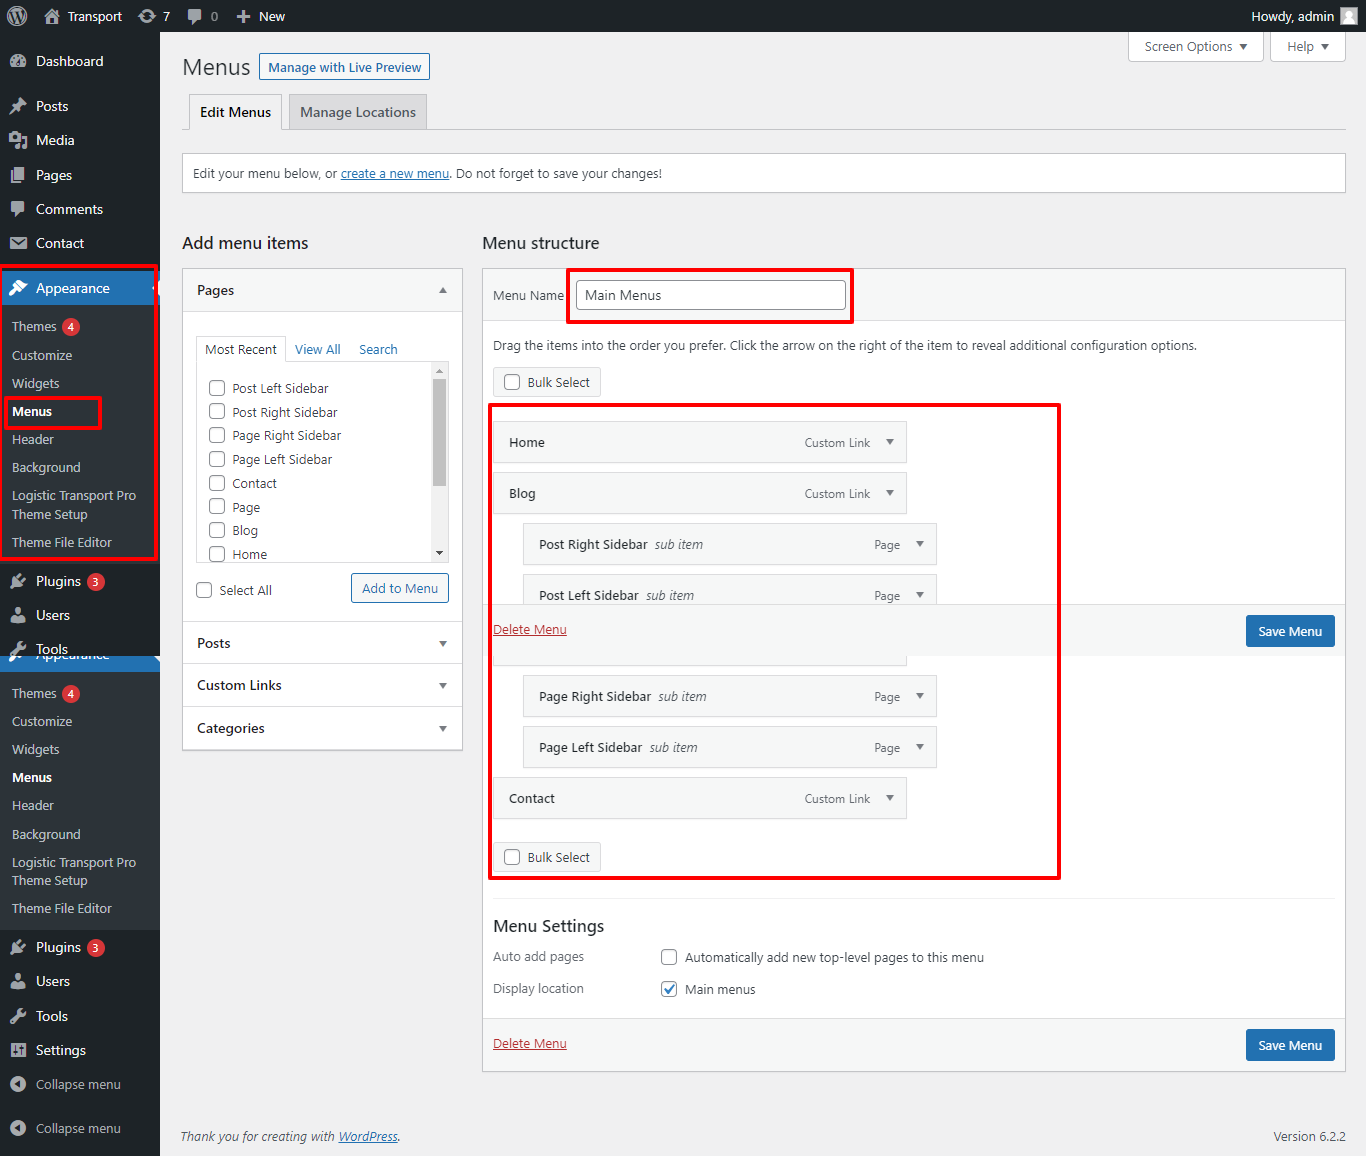Click the Dashboard gauge icon
This screenshot has width=1366, height=1158.
coord(18,61)
